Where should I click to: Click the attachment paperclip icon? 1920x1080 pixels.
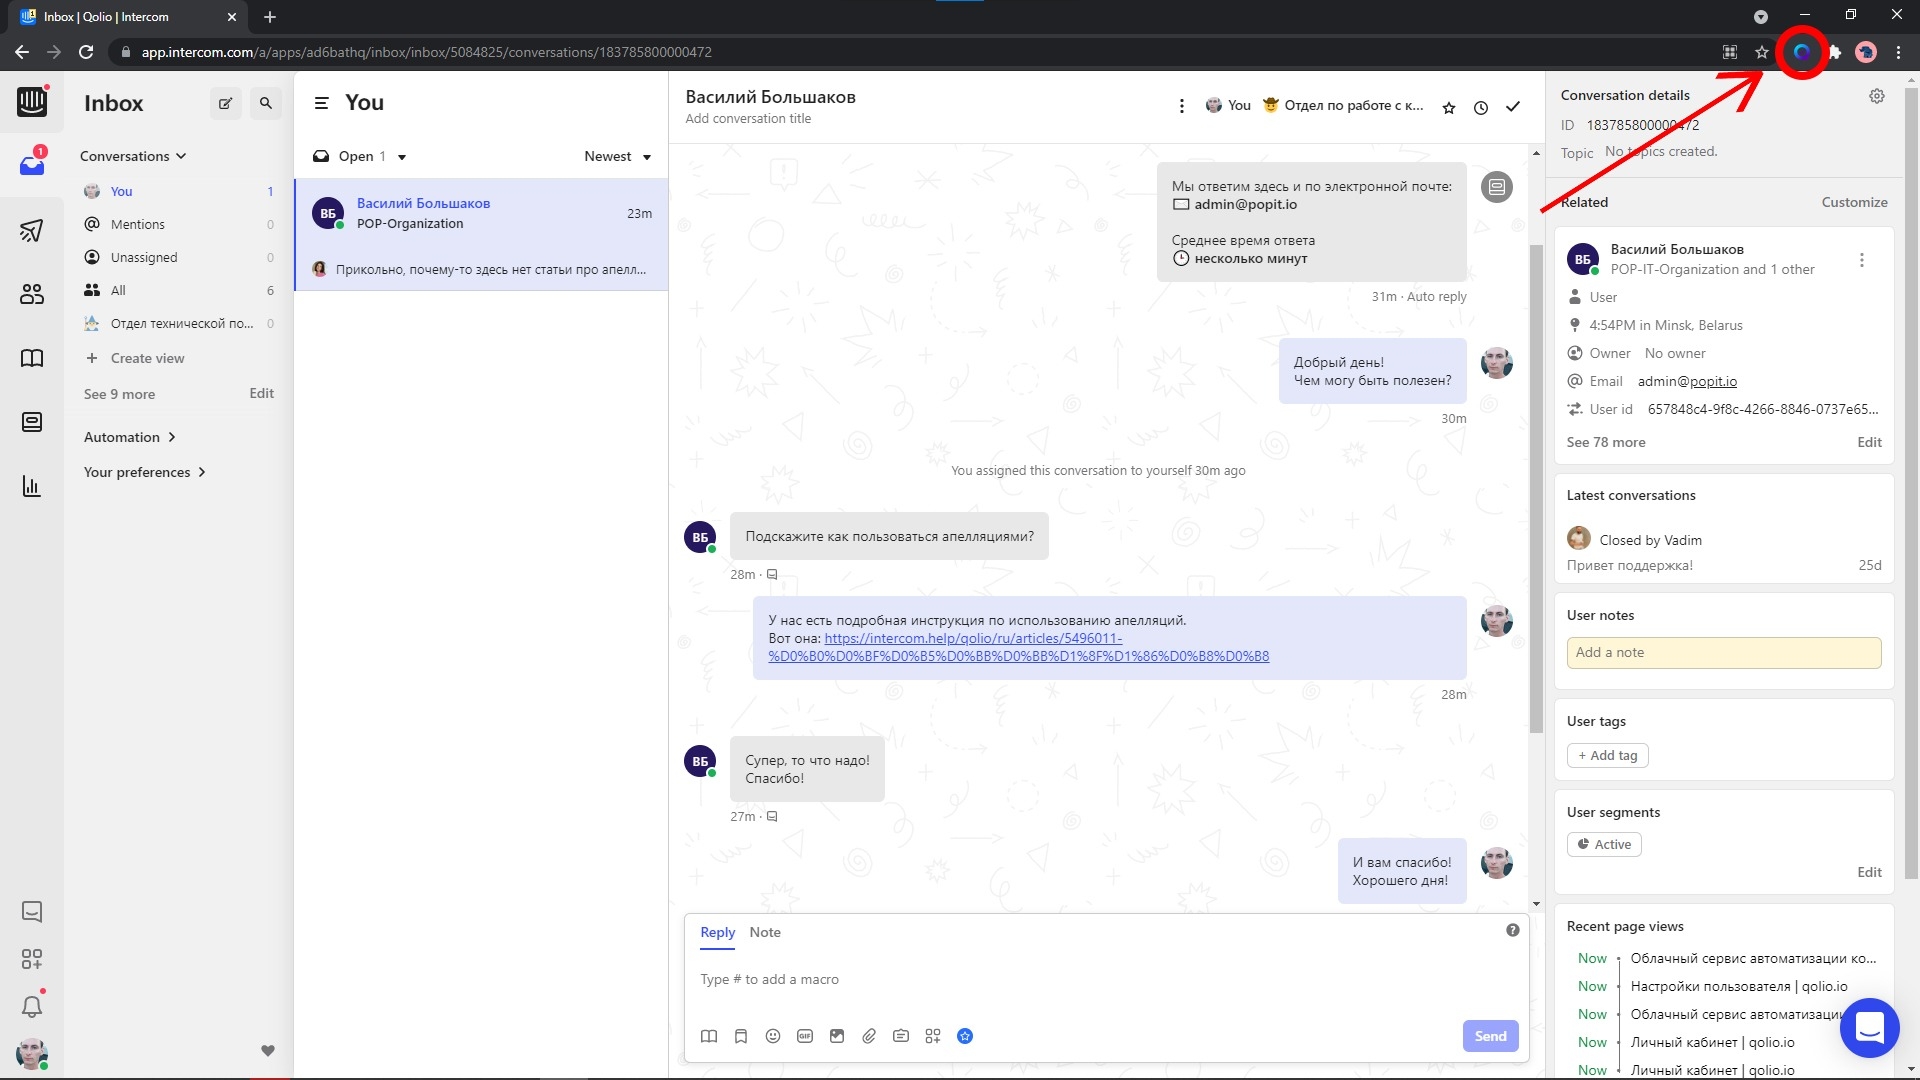pos(869,1036)
